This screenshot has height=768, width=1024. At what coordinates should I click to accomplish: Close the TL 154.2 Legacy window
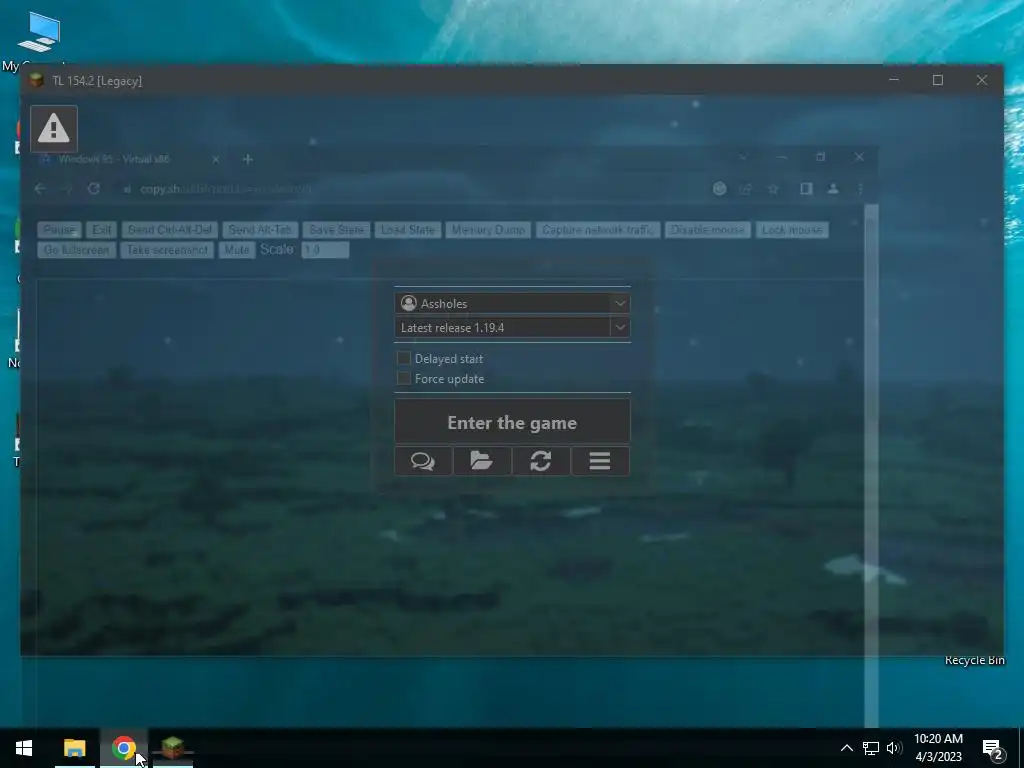[982, 80]
